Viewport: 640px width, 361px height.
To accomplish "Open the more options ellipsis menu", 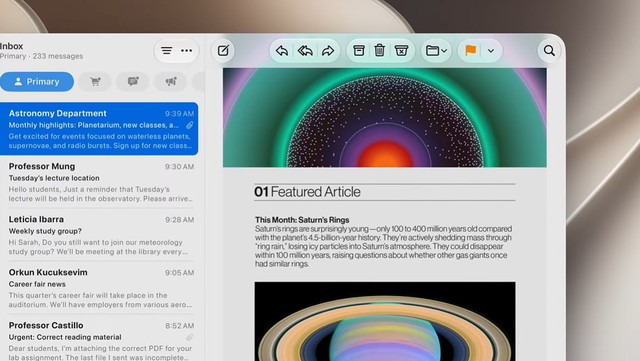I will (x=187, y=51).
